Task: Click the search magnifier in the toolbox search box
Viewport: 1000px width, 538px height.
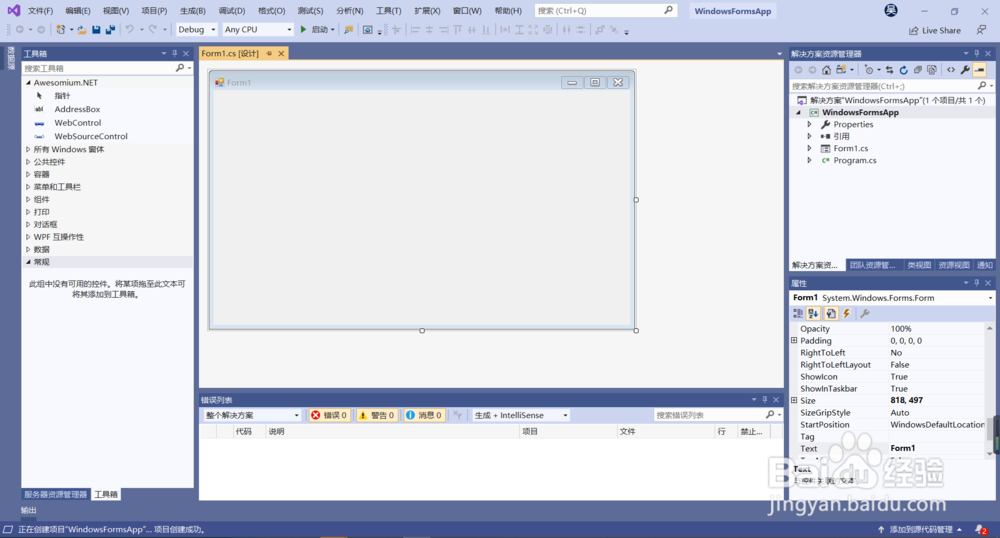Action: click(x=180, y=68)
